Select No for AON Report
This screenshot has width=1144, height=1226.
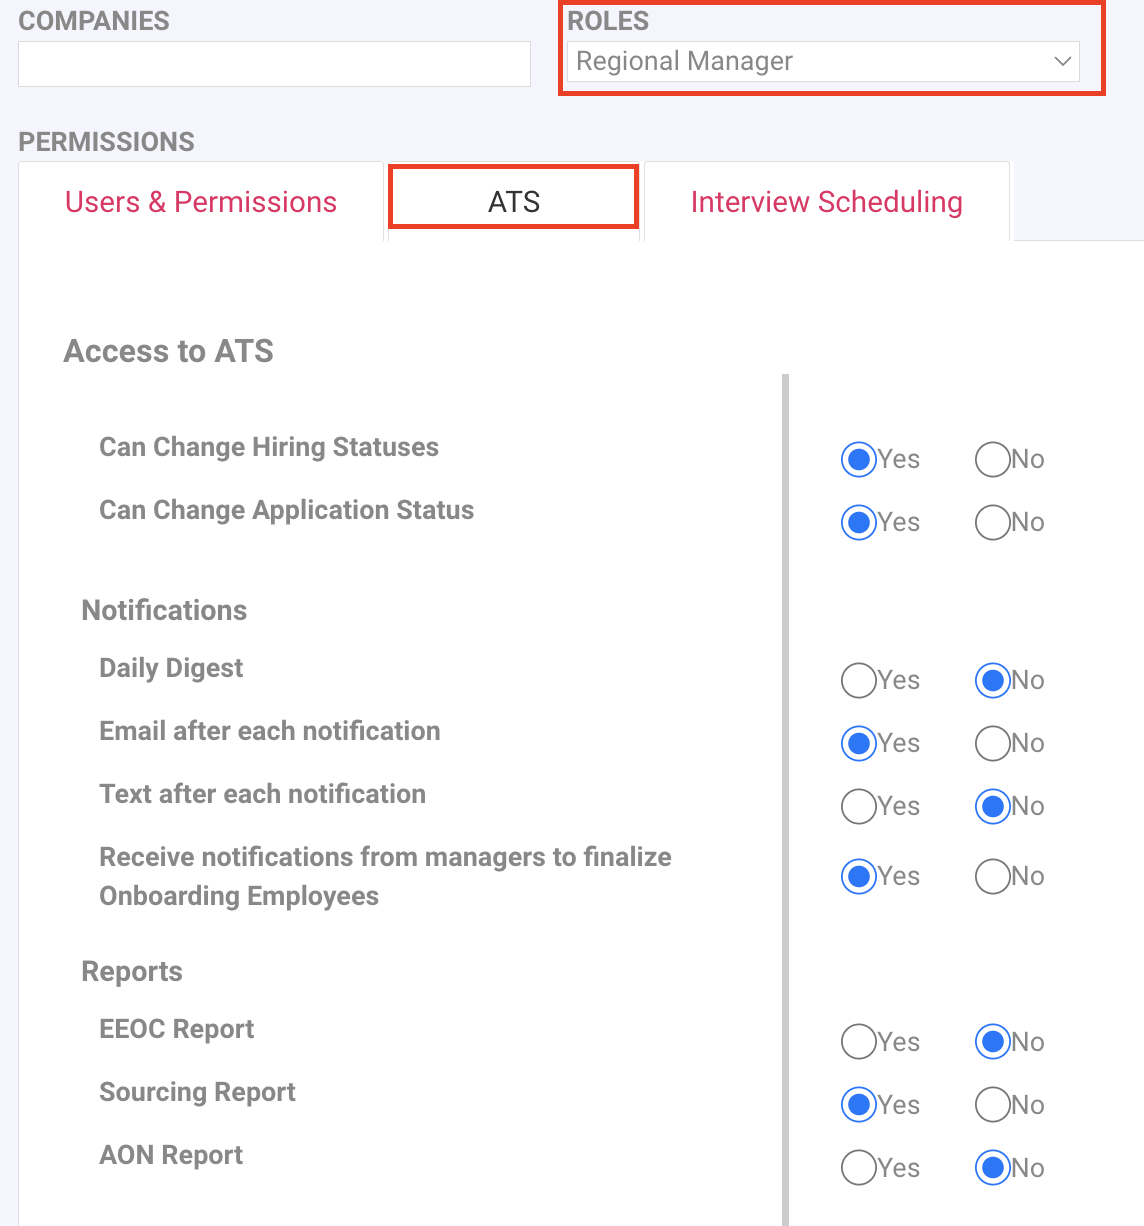pyautogui.click(x=992, y=1168)
